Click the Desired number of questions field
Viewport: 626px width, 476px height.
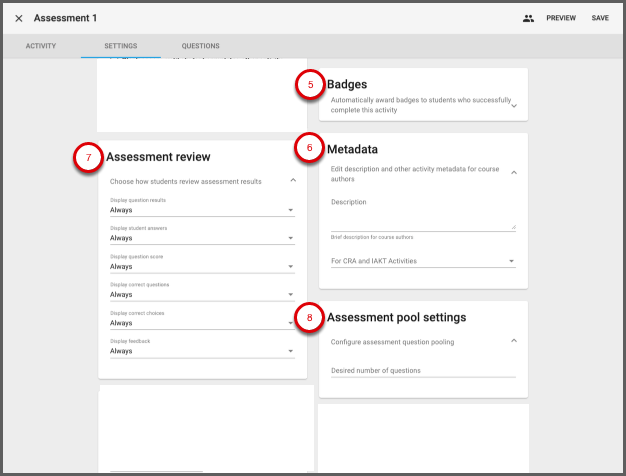[422, 370]
